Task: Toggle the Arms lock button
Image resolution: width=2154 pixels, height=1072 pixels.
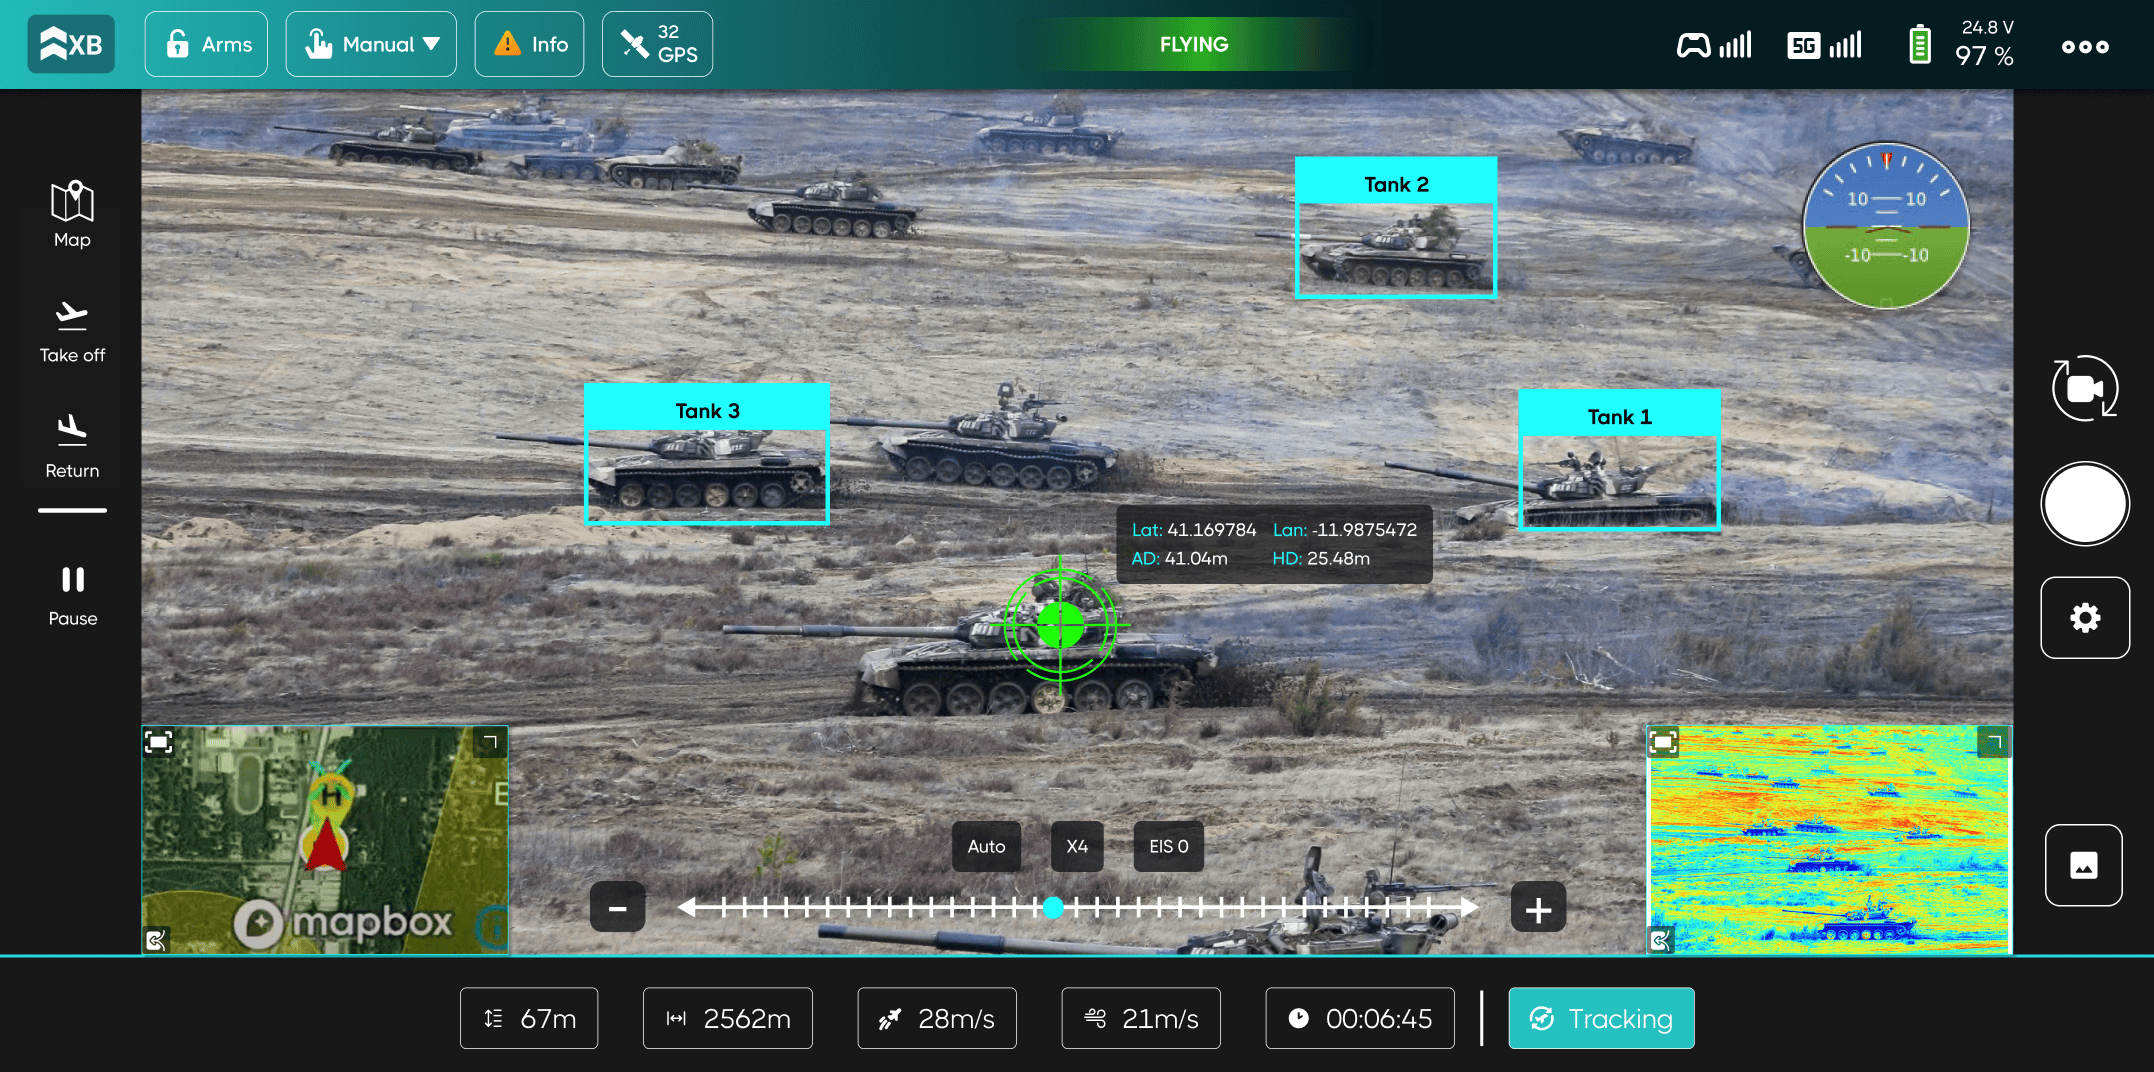Action: [x=206, y=44]
